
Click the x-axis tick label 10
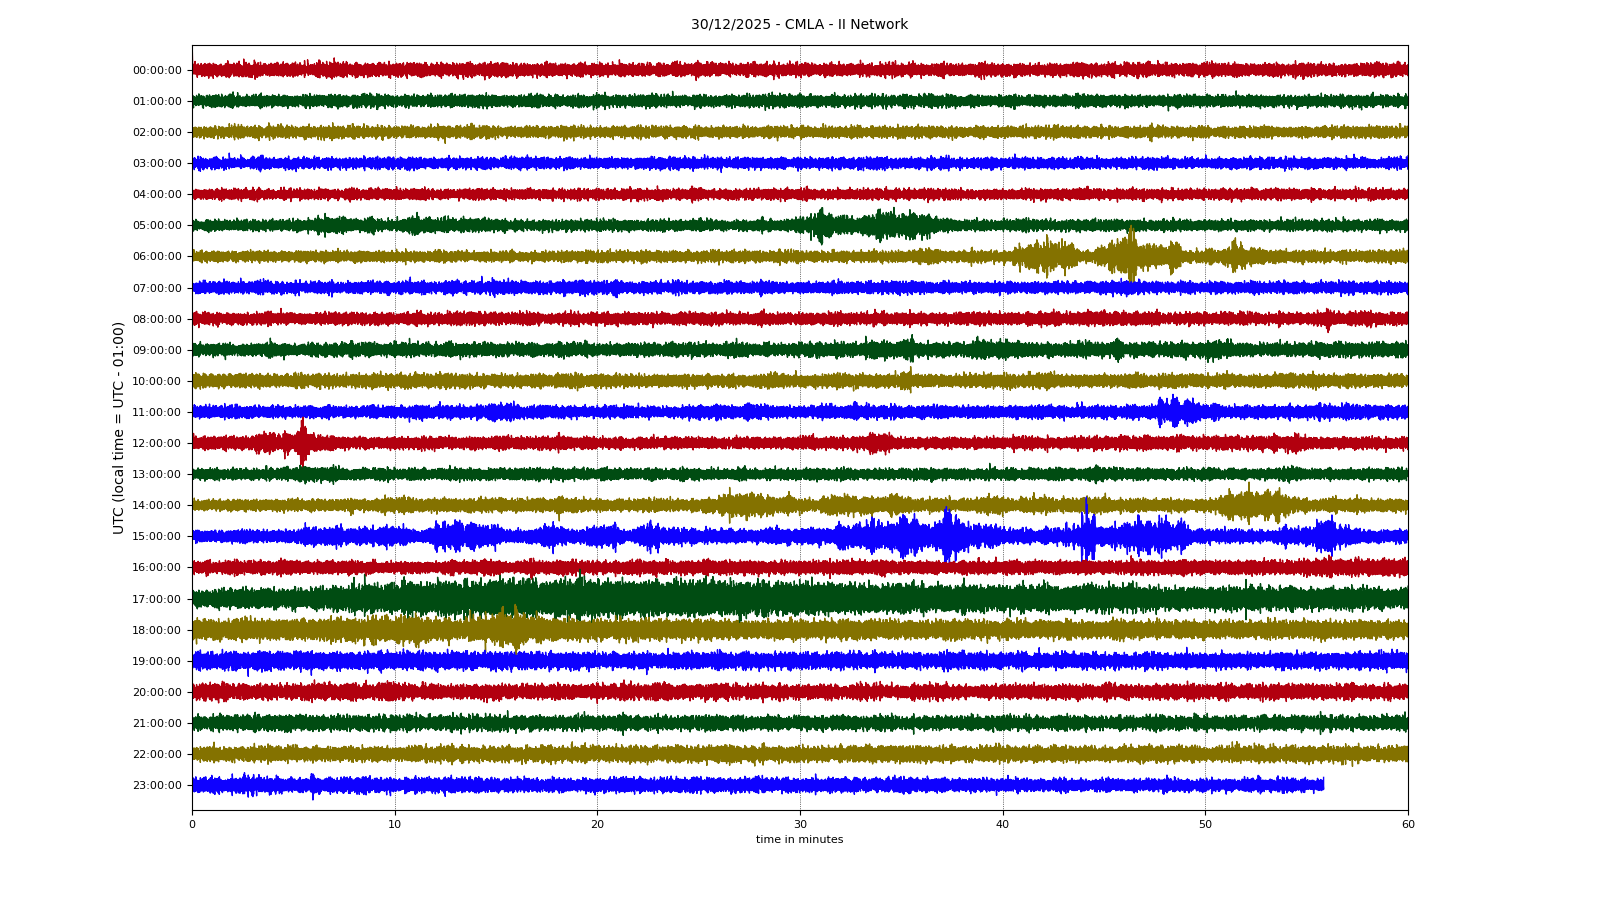click(x=395, y=825)
